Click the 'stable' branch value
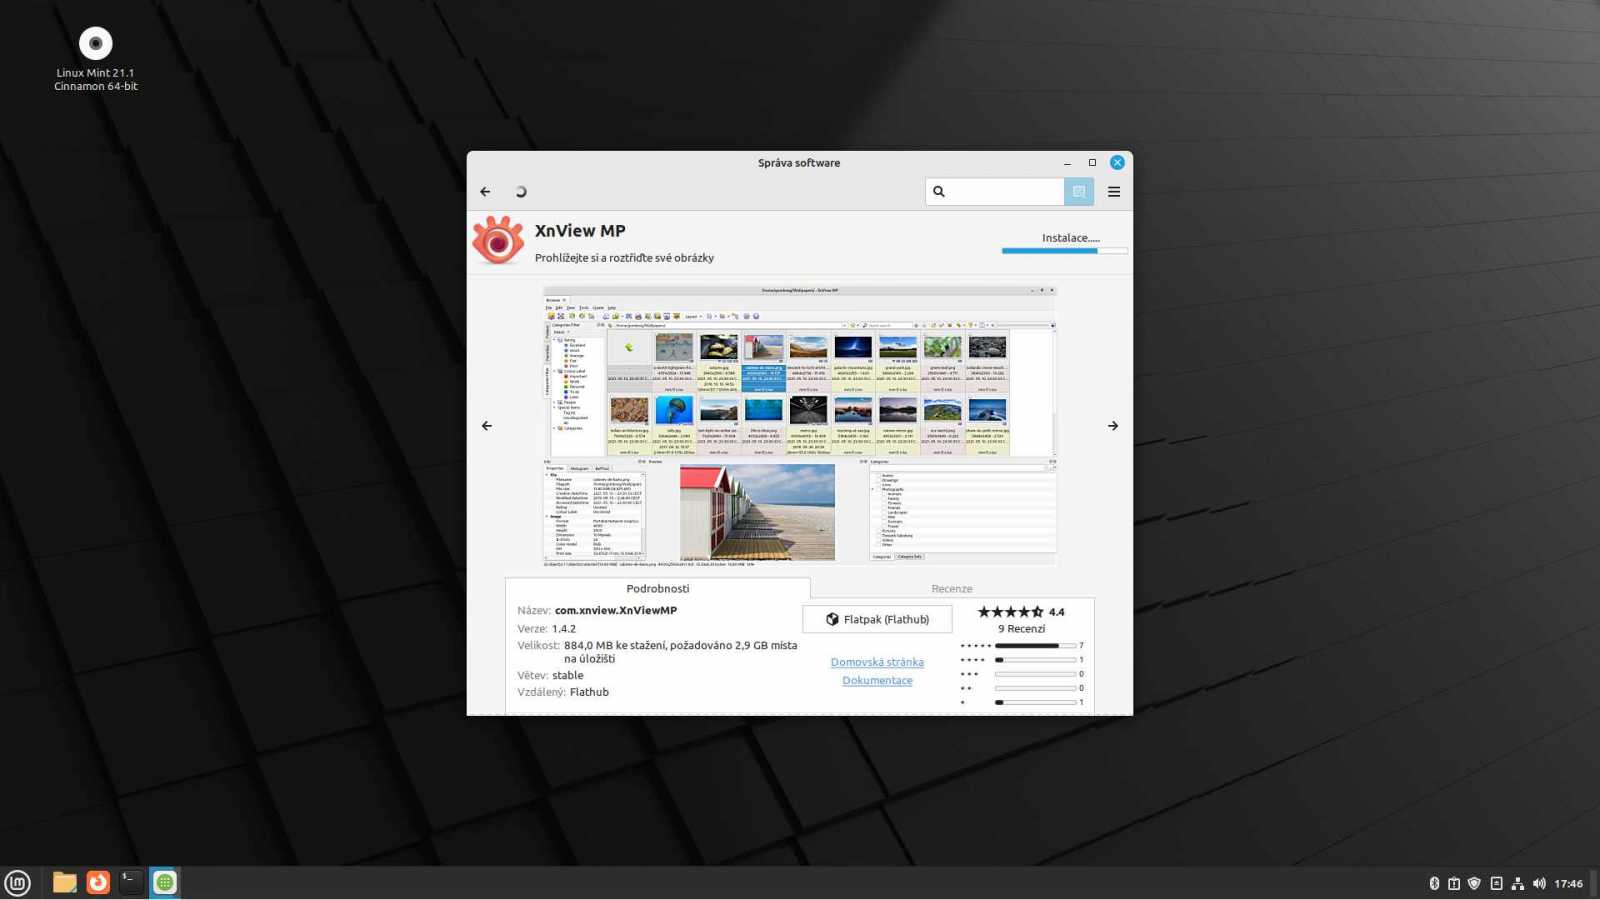Image resolution: width=1600 pixels, height=900 pixels. (x=568, y=676)
